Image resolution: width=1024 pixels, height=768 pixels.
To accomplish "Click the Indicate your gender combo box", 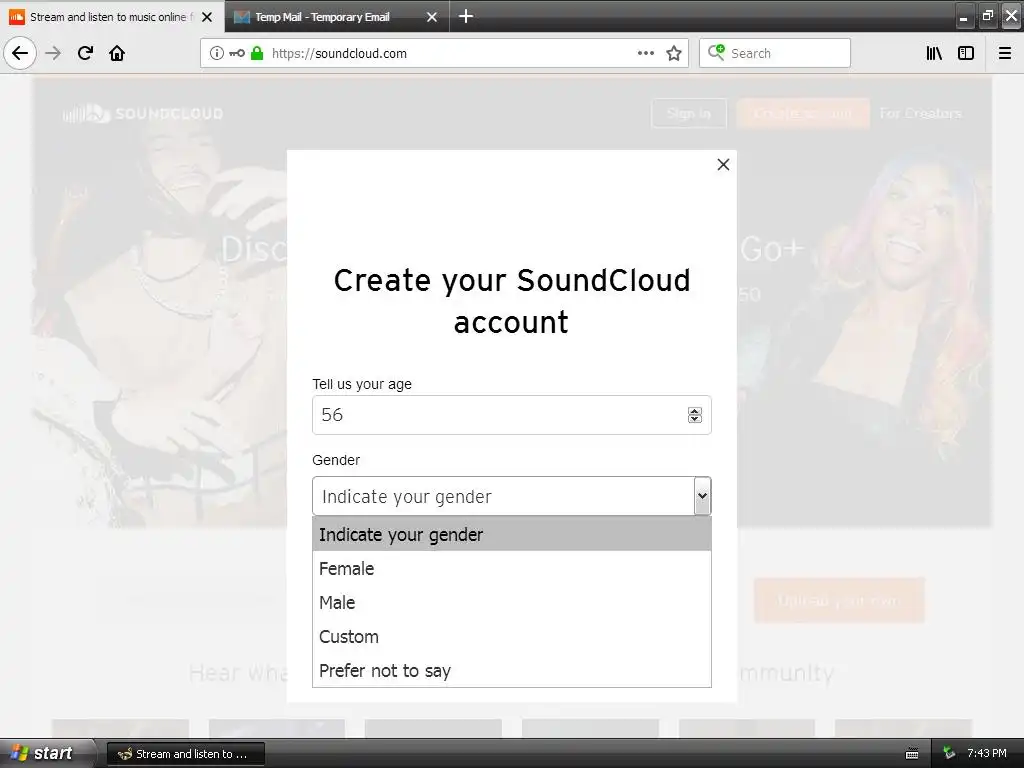I will [511, 496].
